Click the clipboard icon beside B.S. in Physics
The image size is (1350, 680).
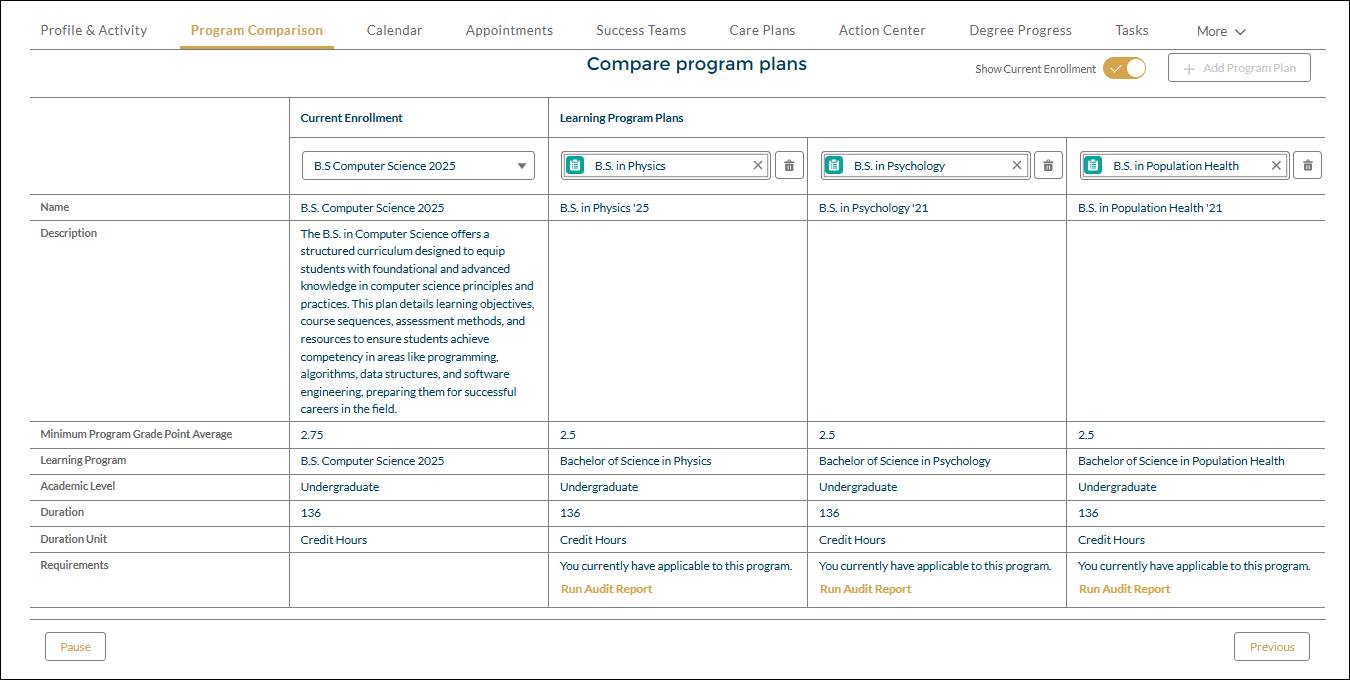click(x=575, y=166)
